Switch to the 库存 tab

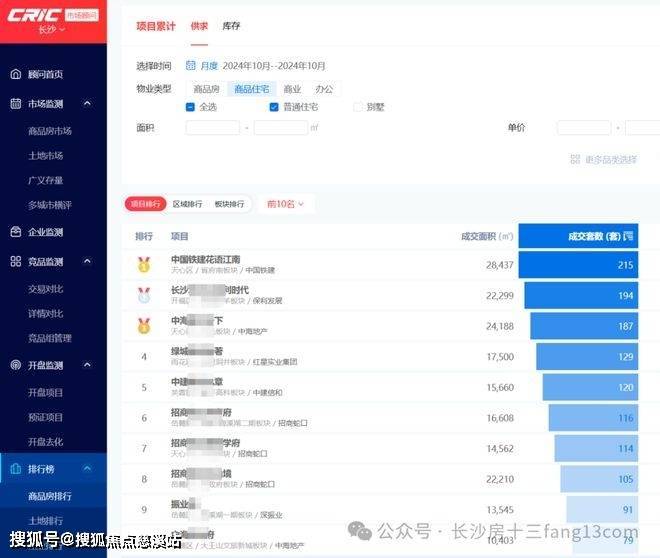click(231, 25)
